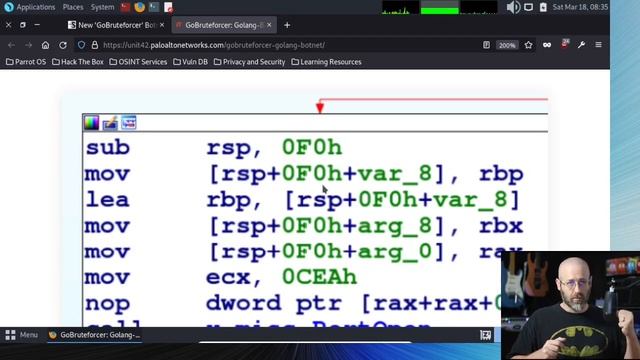Open the volume control

[x=513, y=7]
